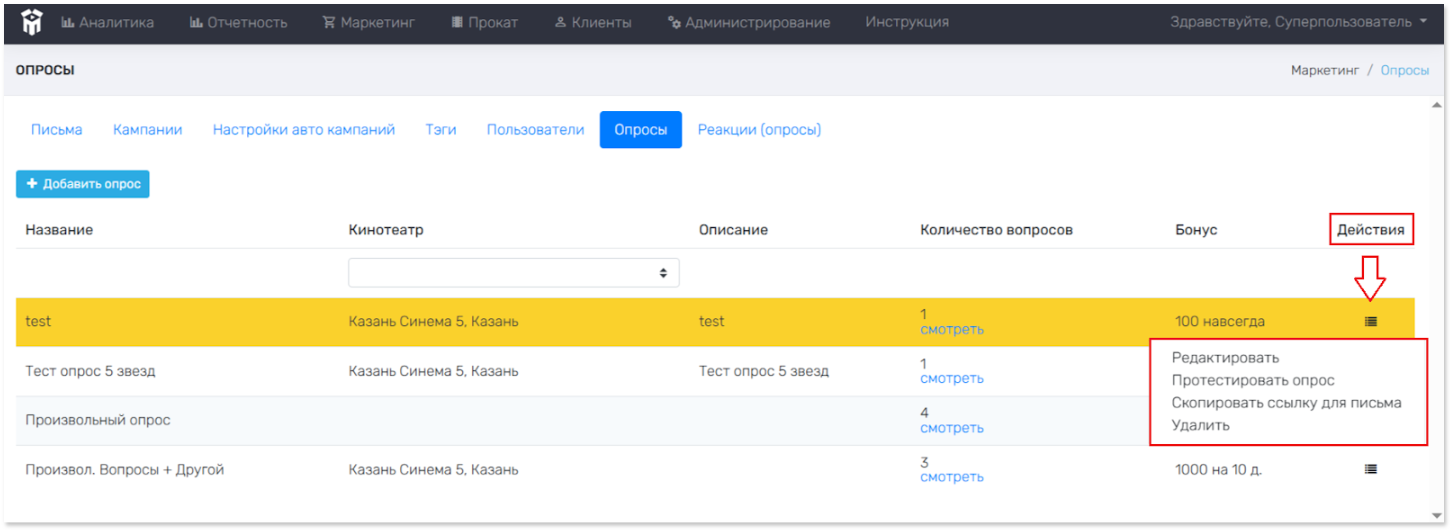Choose Удалить from the actions menu
Viewport: 1450px width, 530px height.
[x=1200, y=425]
